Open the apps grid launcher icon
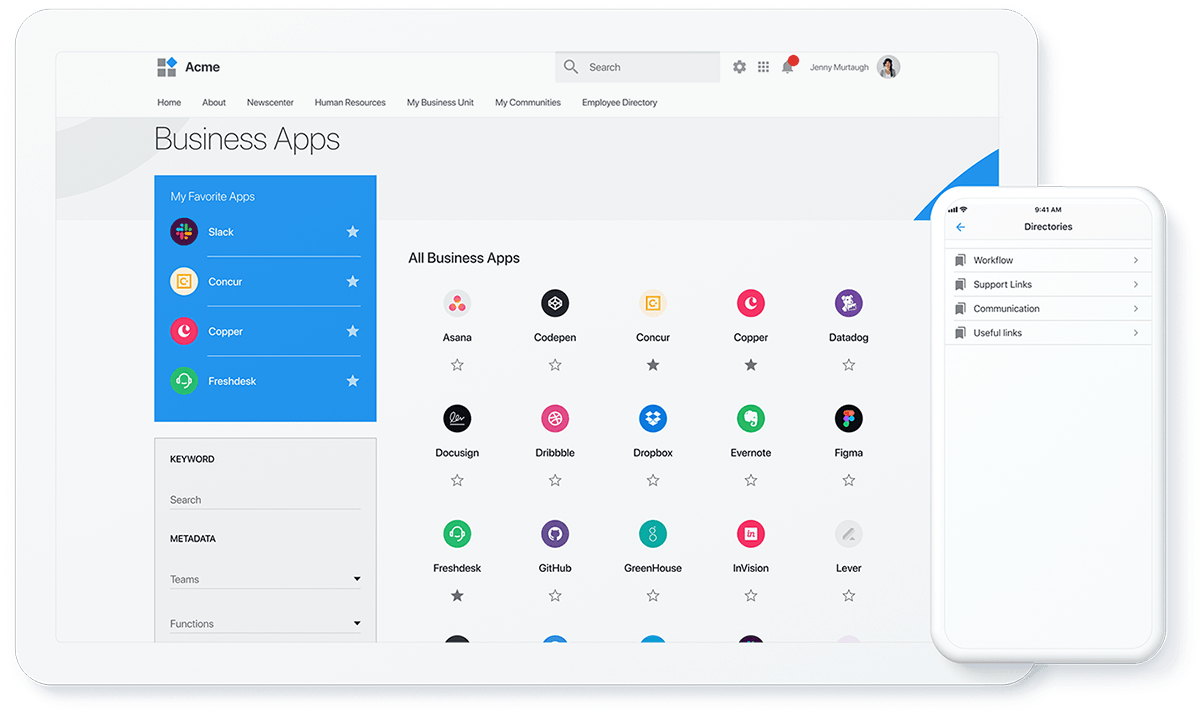Viewport: 1200px width, 713px height. [x=763, y=67]
